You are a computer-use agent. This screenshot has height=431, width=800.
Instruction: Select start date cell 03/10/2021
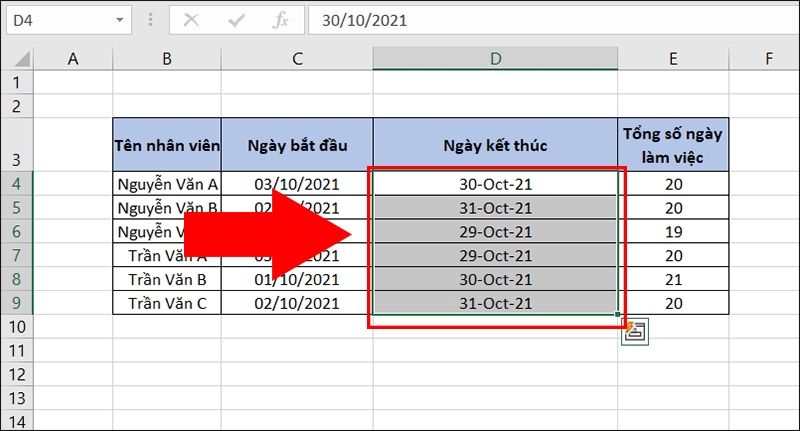[297, 184]
